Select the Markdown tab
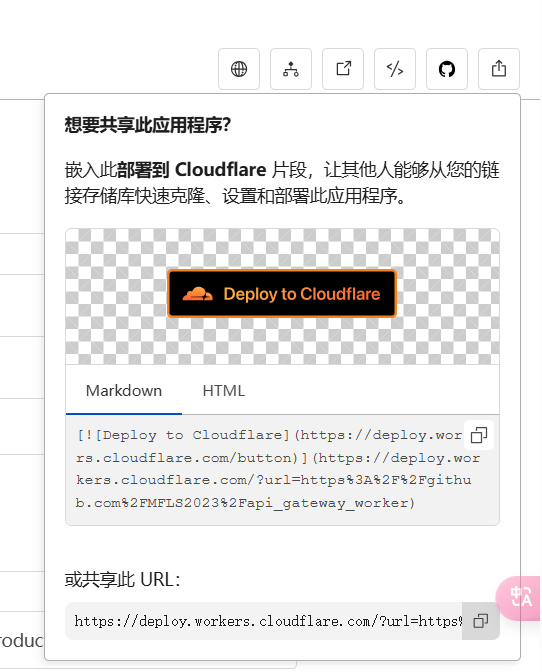The width and height of the screenshot is (542, 672). (x=124, y=391)
